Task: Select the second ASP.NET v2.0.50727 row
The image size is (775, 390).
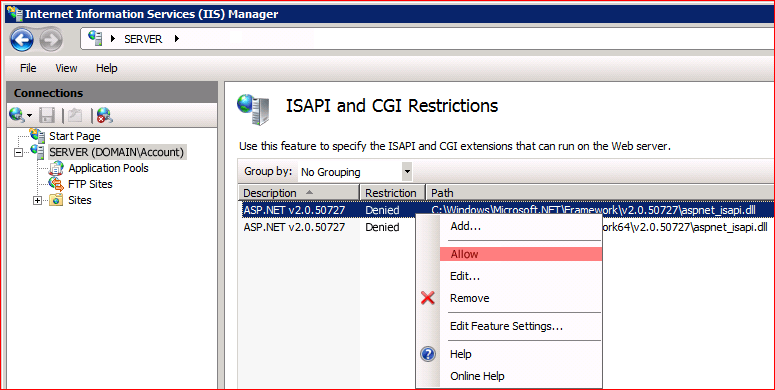Action: [294, 227]
